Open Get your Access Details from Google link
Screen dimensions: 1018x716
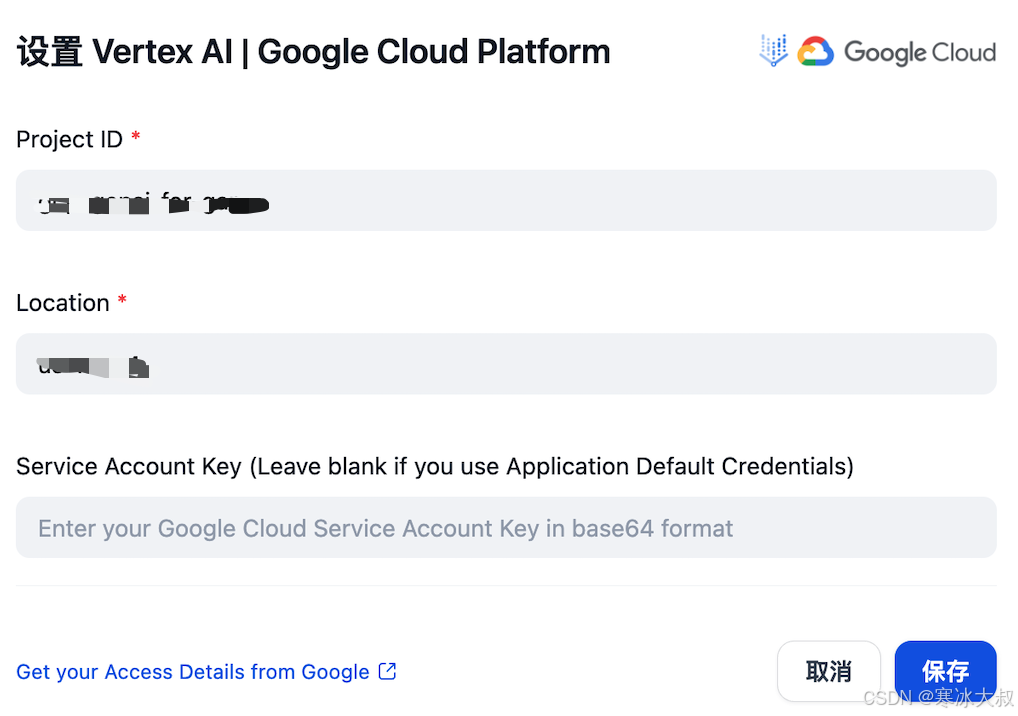coord(193,672)
